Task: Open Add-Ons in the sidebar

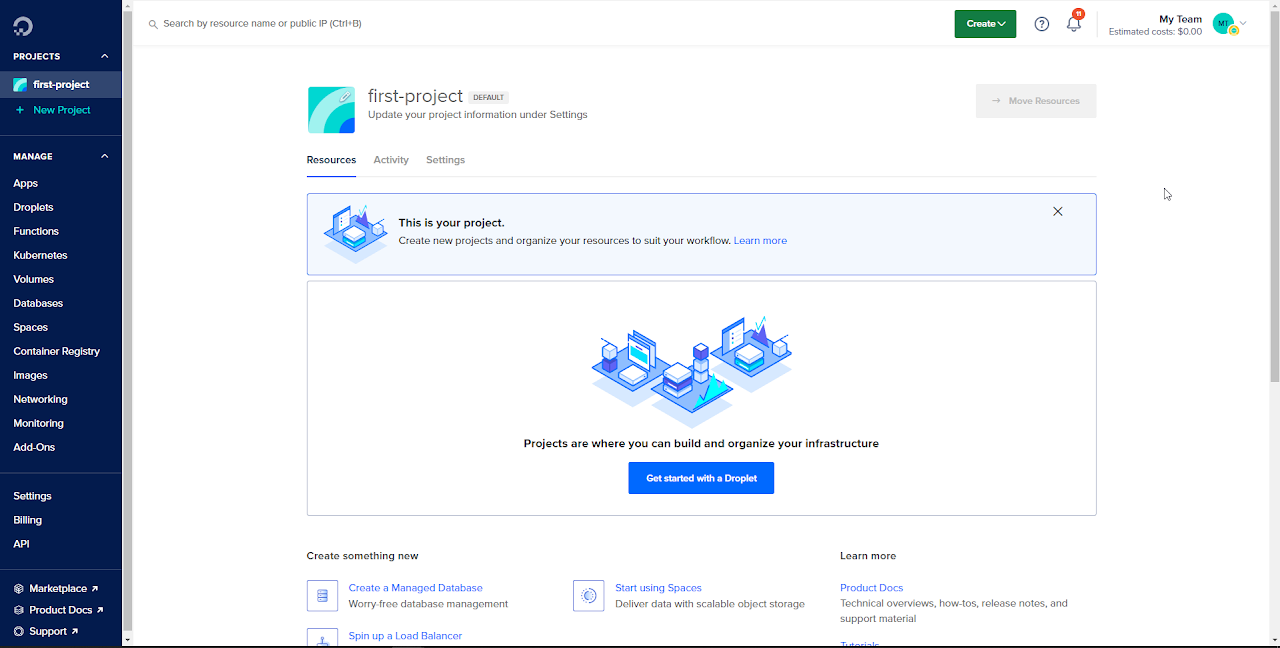Action: [34, 448]
